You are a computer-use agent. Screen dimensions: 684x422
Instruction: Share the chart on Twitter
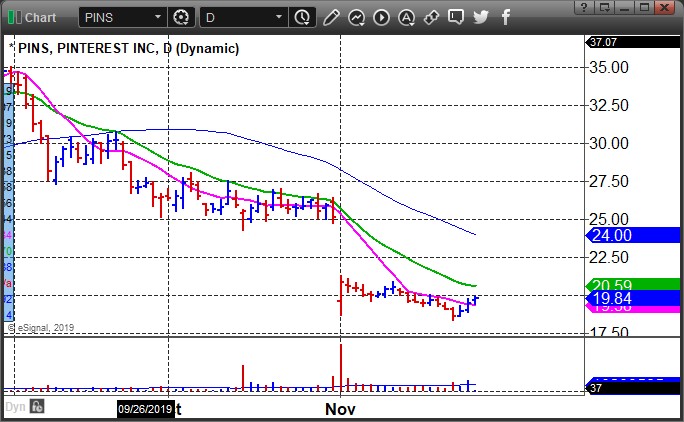pyautogui.click(x=481, y=17)
